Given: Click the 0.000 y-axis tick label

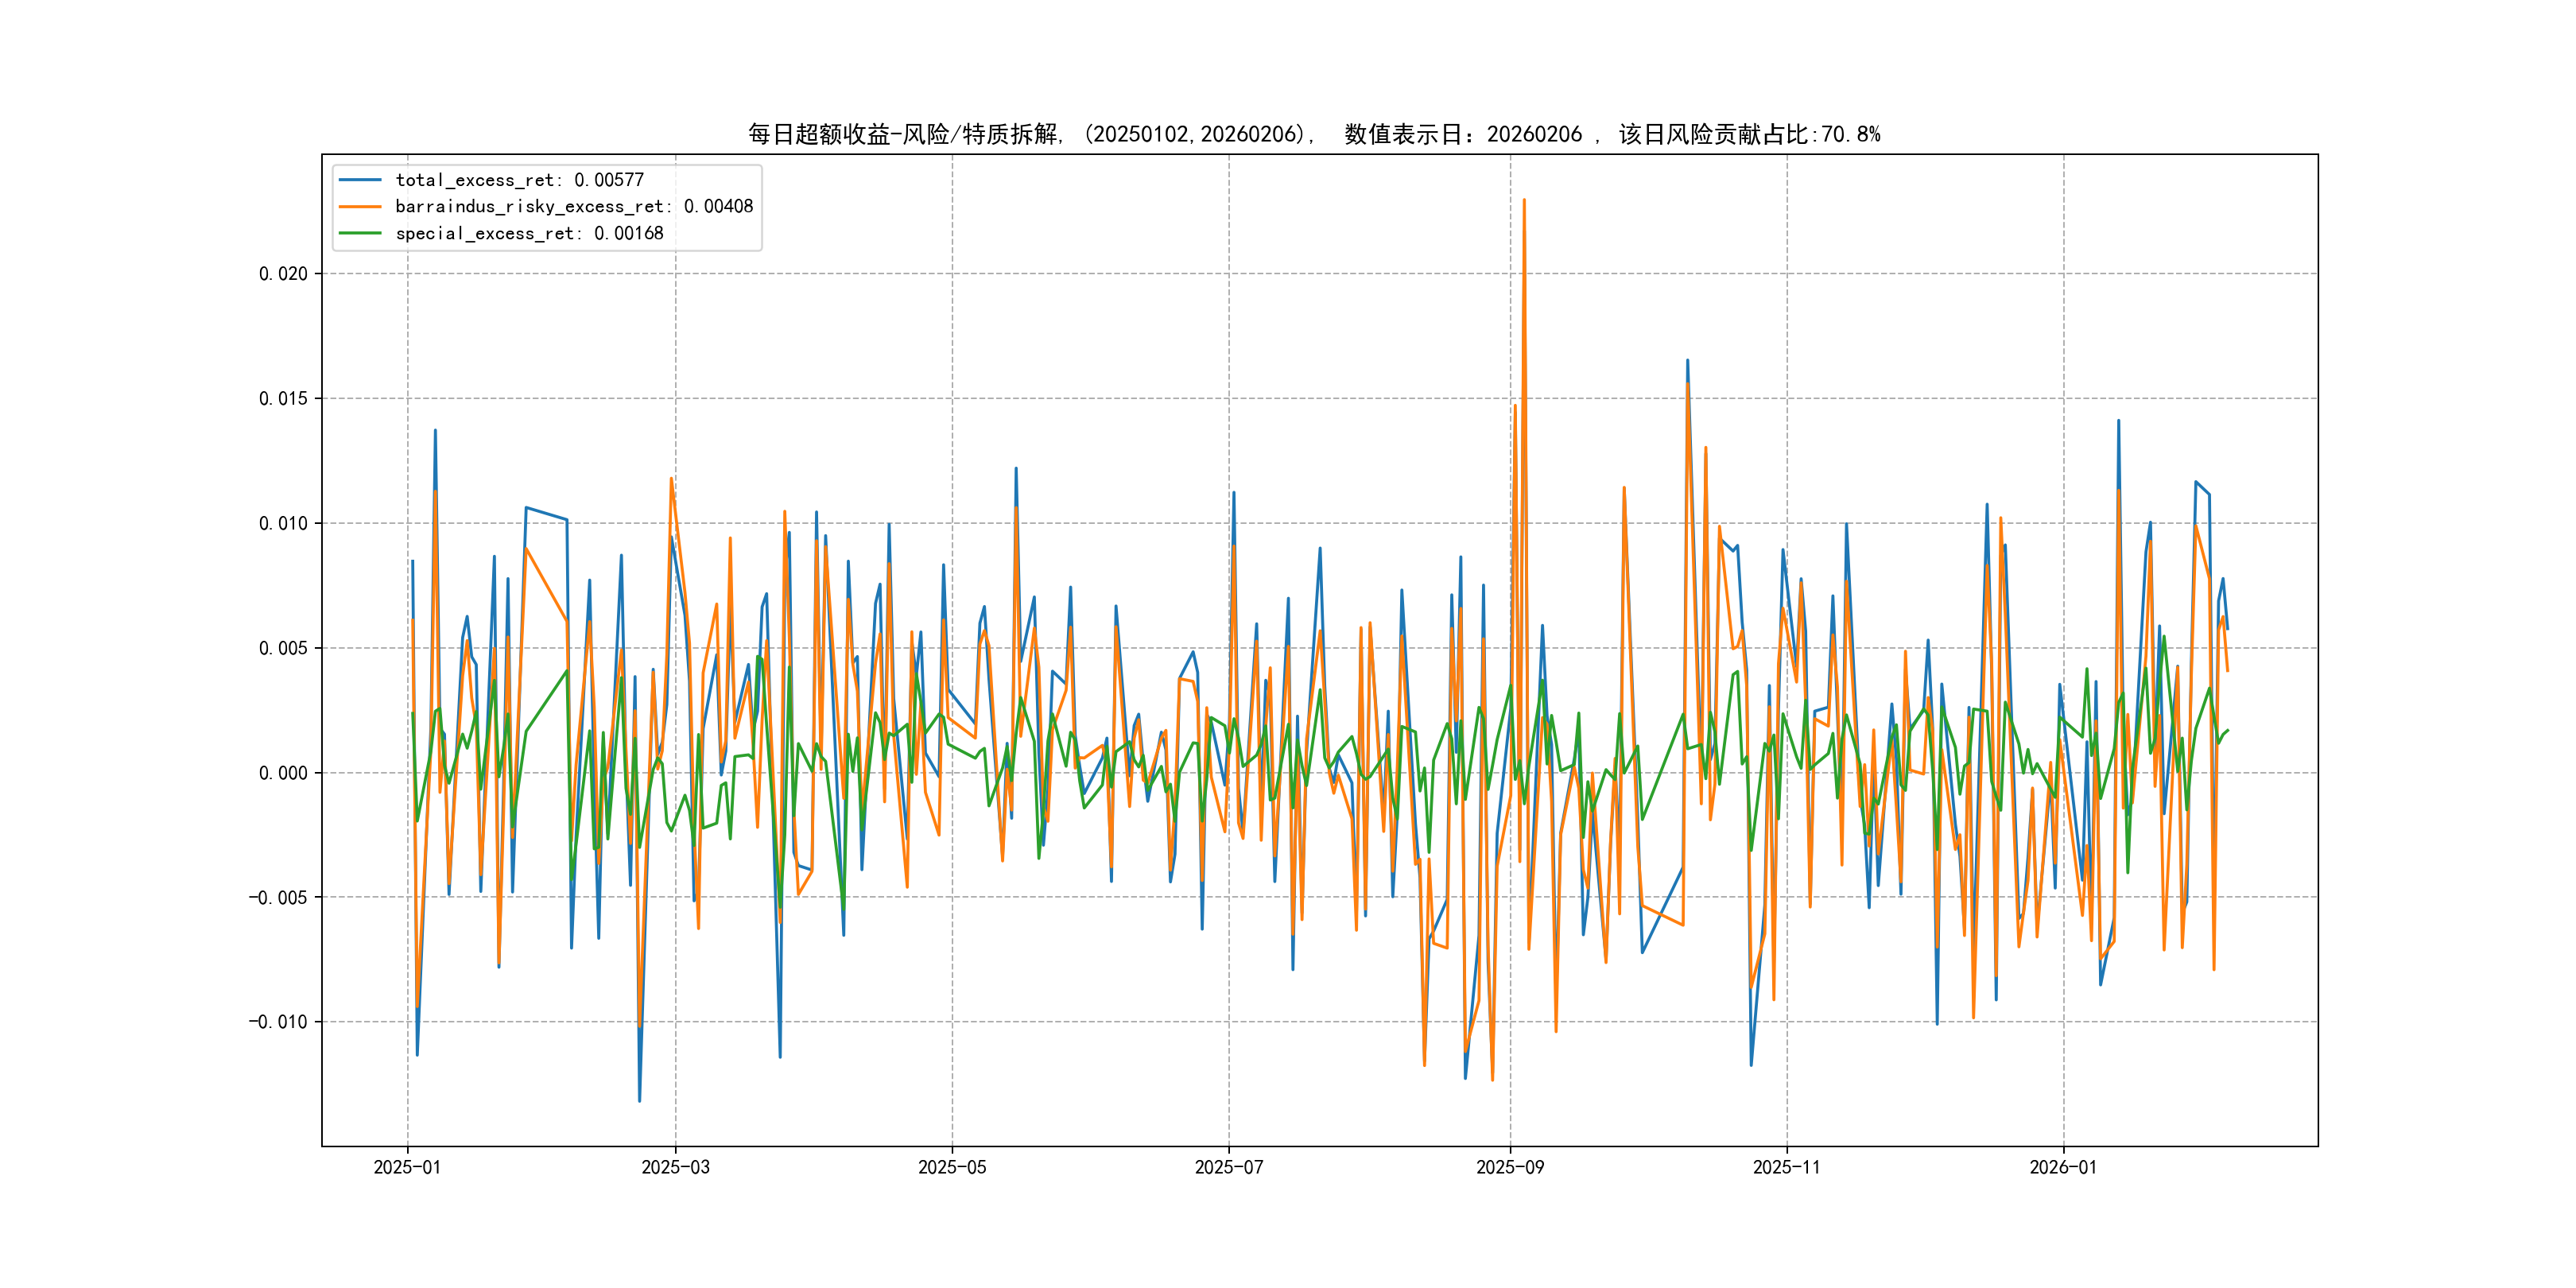Looking at the screenshot, I should [283, 773].
